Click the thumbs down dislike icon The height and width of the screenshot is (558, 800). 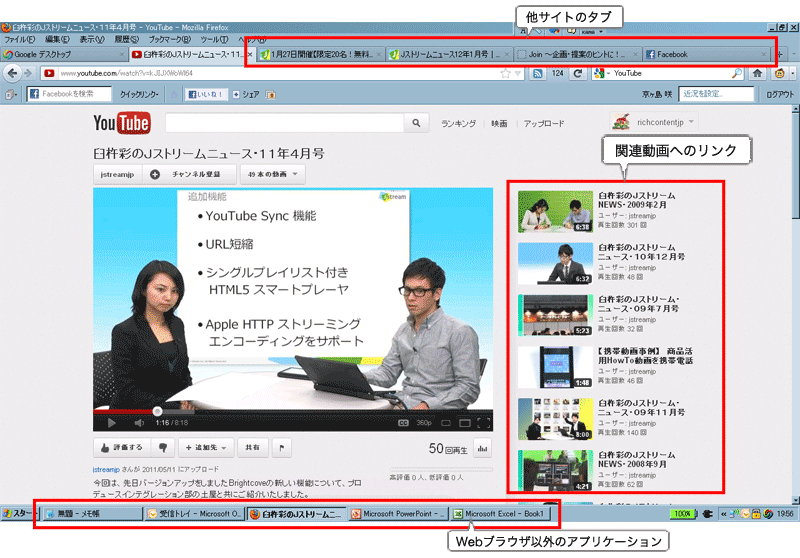[163, 448]
